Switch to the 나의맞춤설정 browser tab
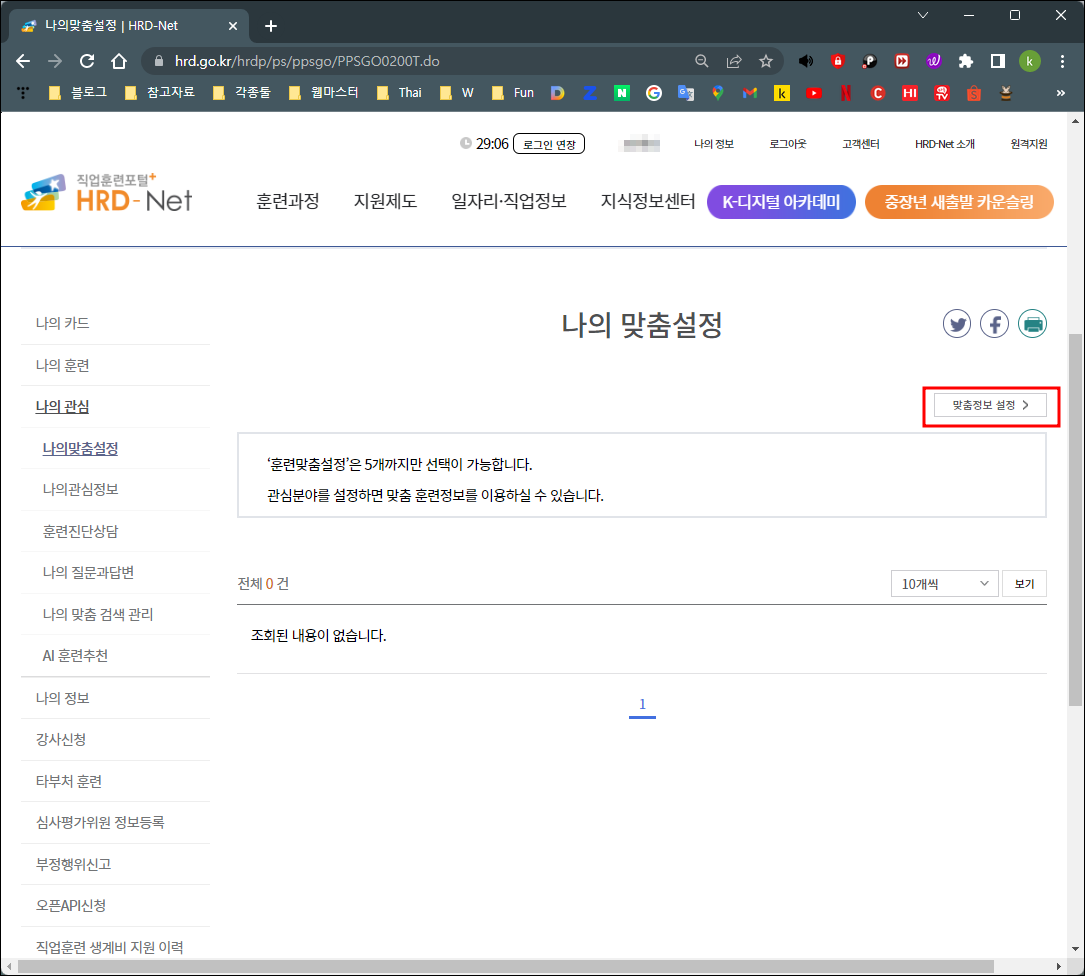This screenshot has height=976, width=1085. pyautogui.click(x=110, y=26)
